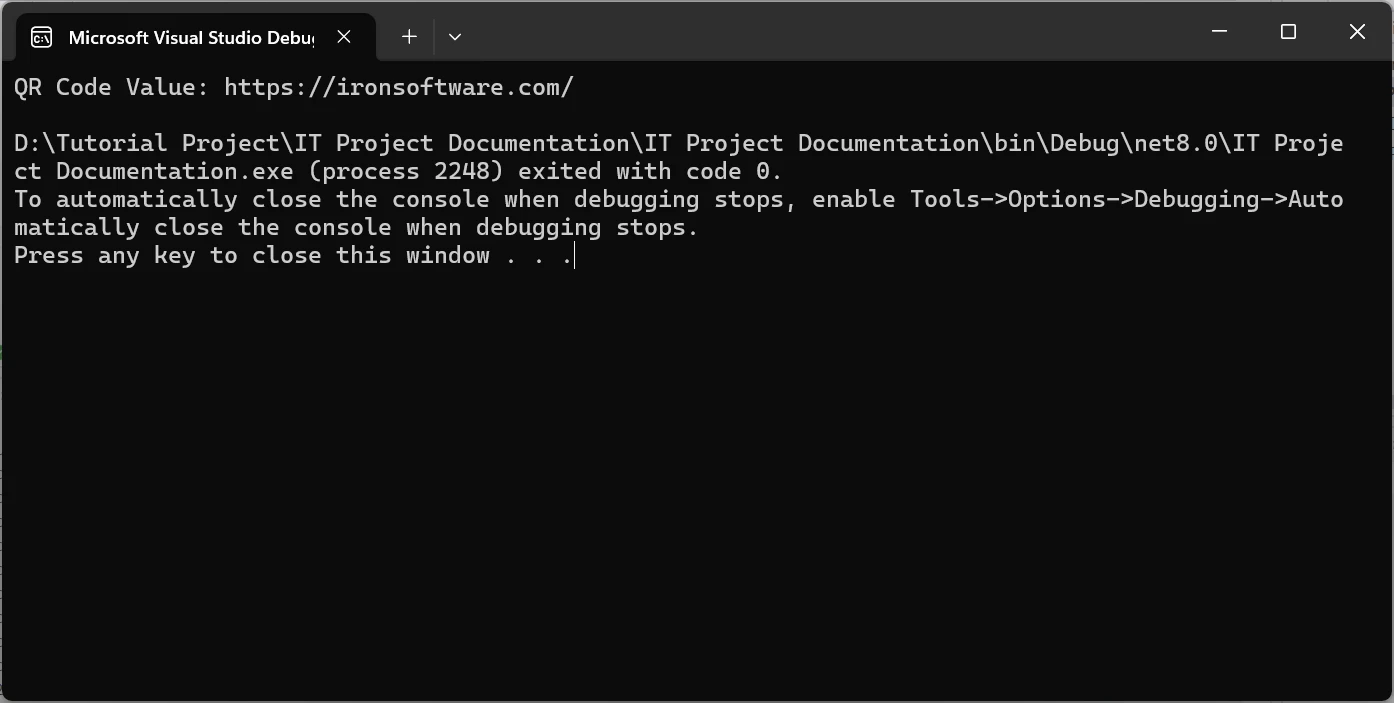Close the console window
Viewport: 1394px width, 703px height.
coord(1357,32)
